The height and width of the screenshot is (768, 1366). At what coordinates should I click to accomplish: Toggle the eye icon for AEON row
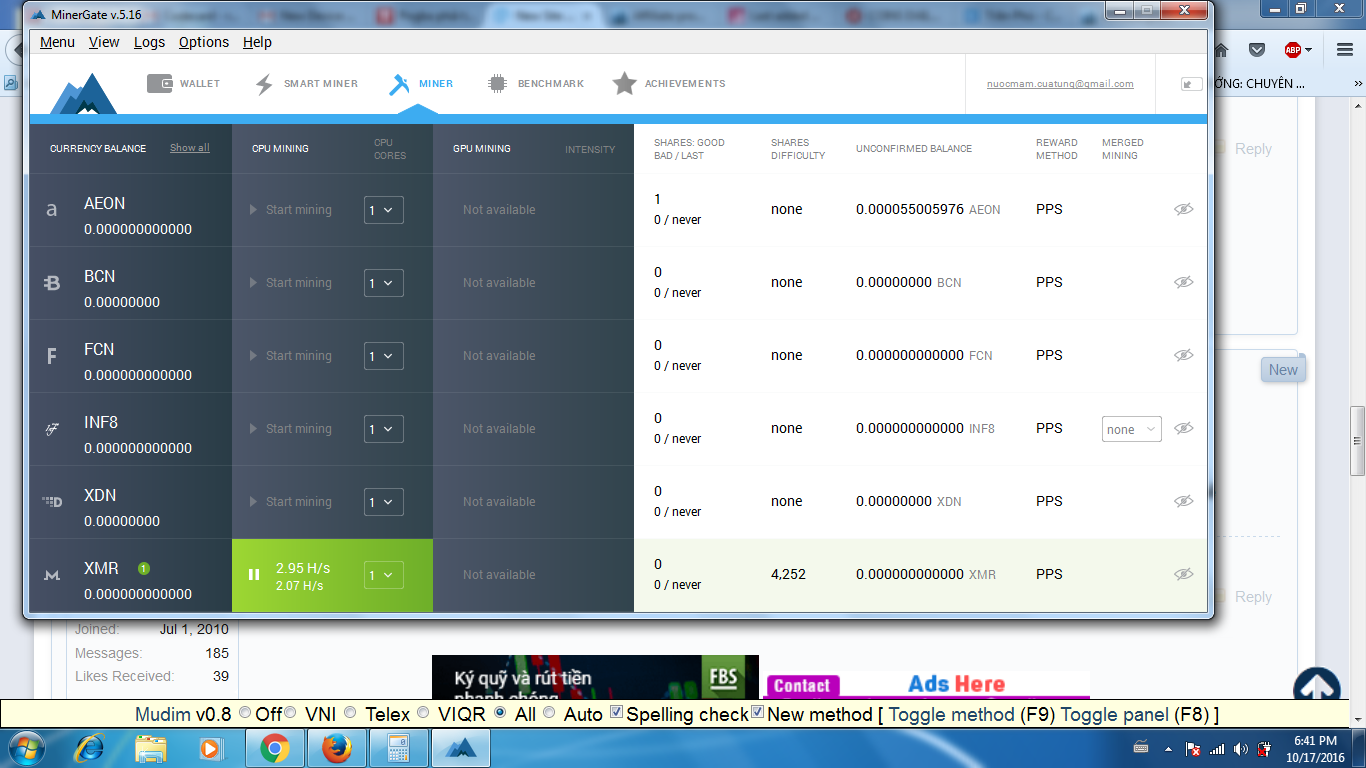pos(1184,209)
